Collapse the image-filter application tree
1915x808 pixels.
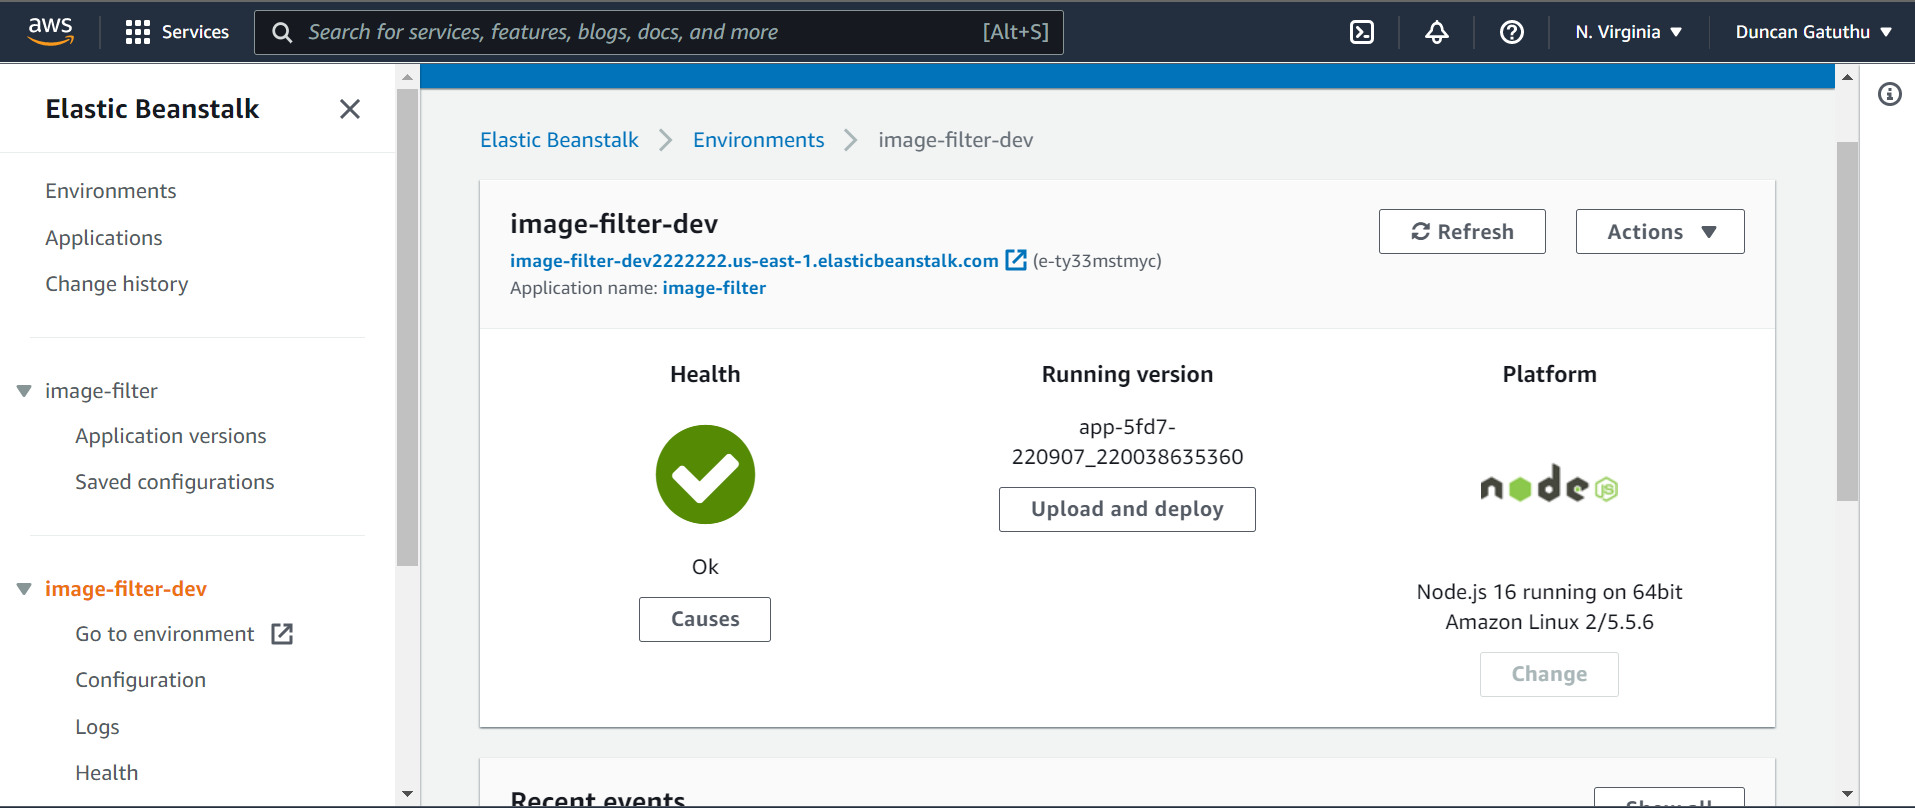pos(24,391)
